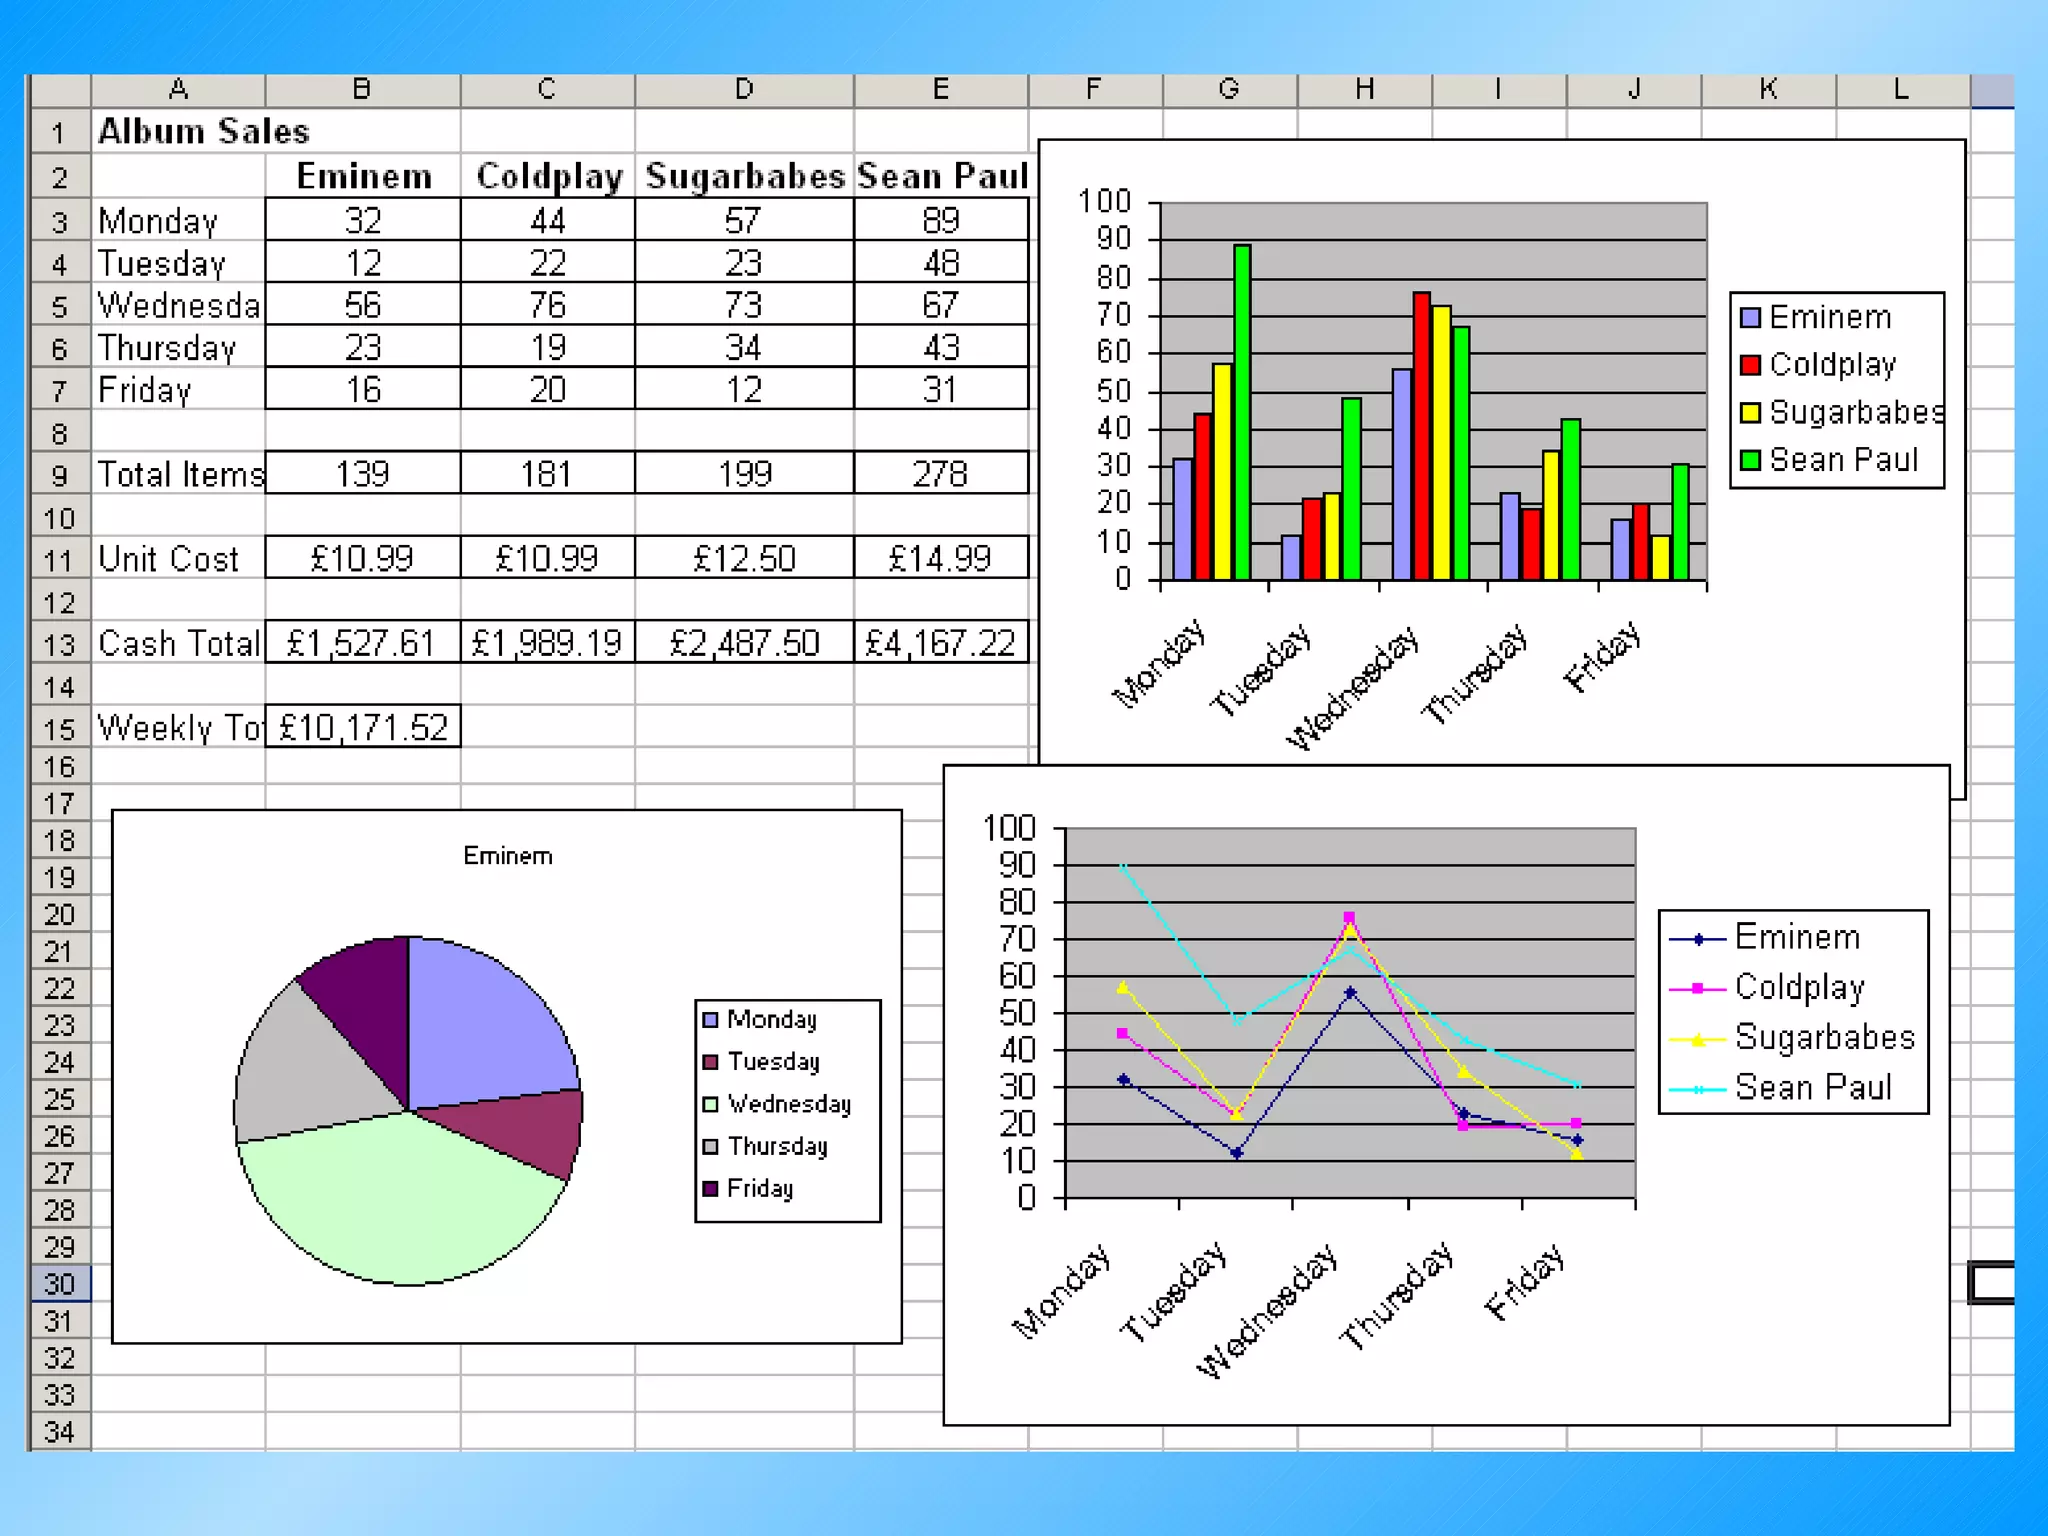
Task: Select row 30 header
Action: tap(59, 1284)
